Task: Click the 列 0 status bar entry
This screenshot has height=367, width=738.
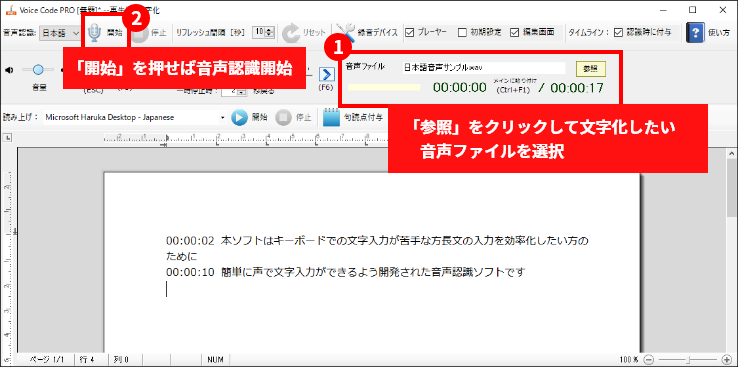Action: click(121, 359)
